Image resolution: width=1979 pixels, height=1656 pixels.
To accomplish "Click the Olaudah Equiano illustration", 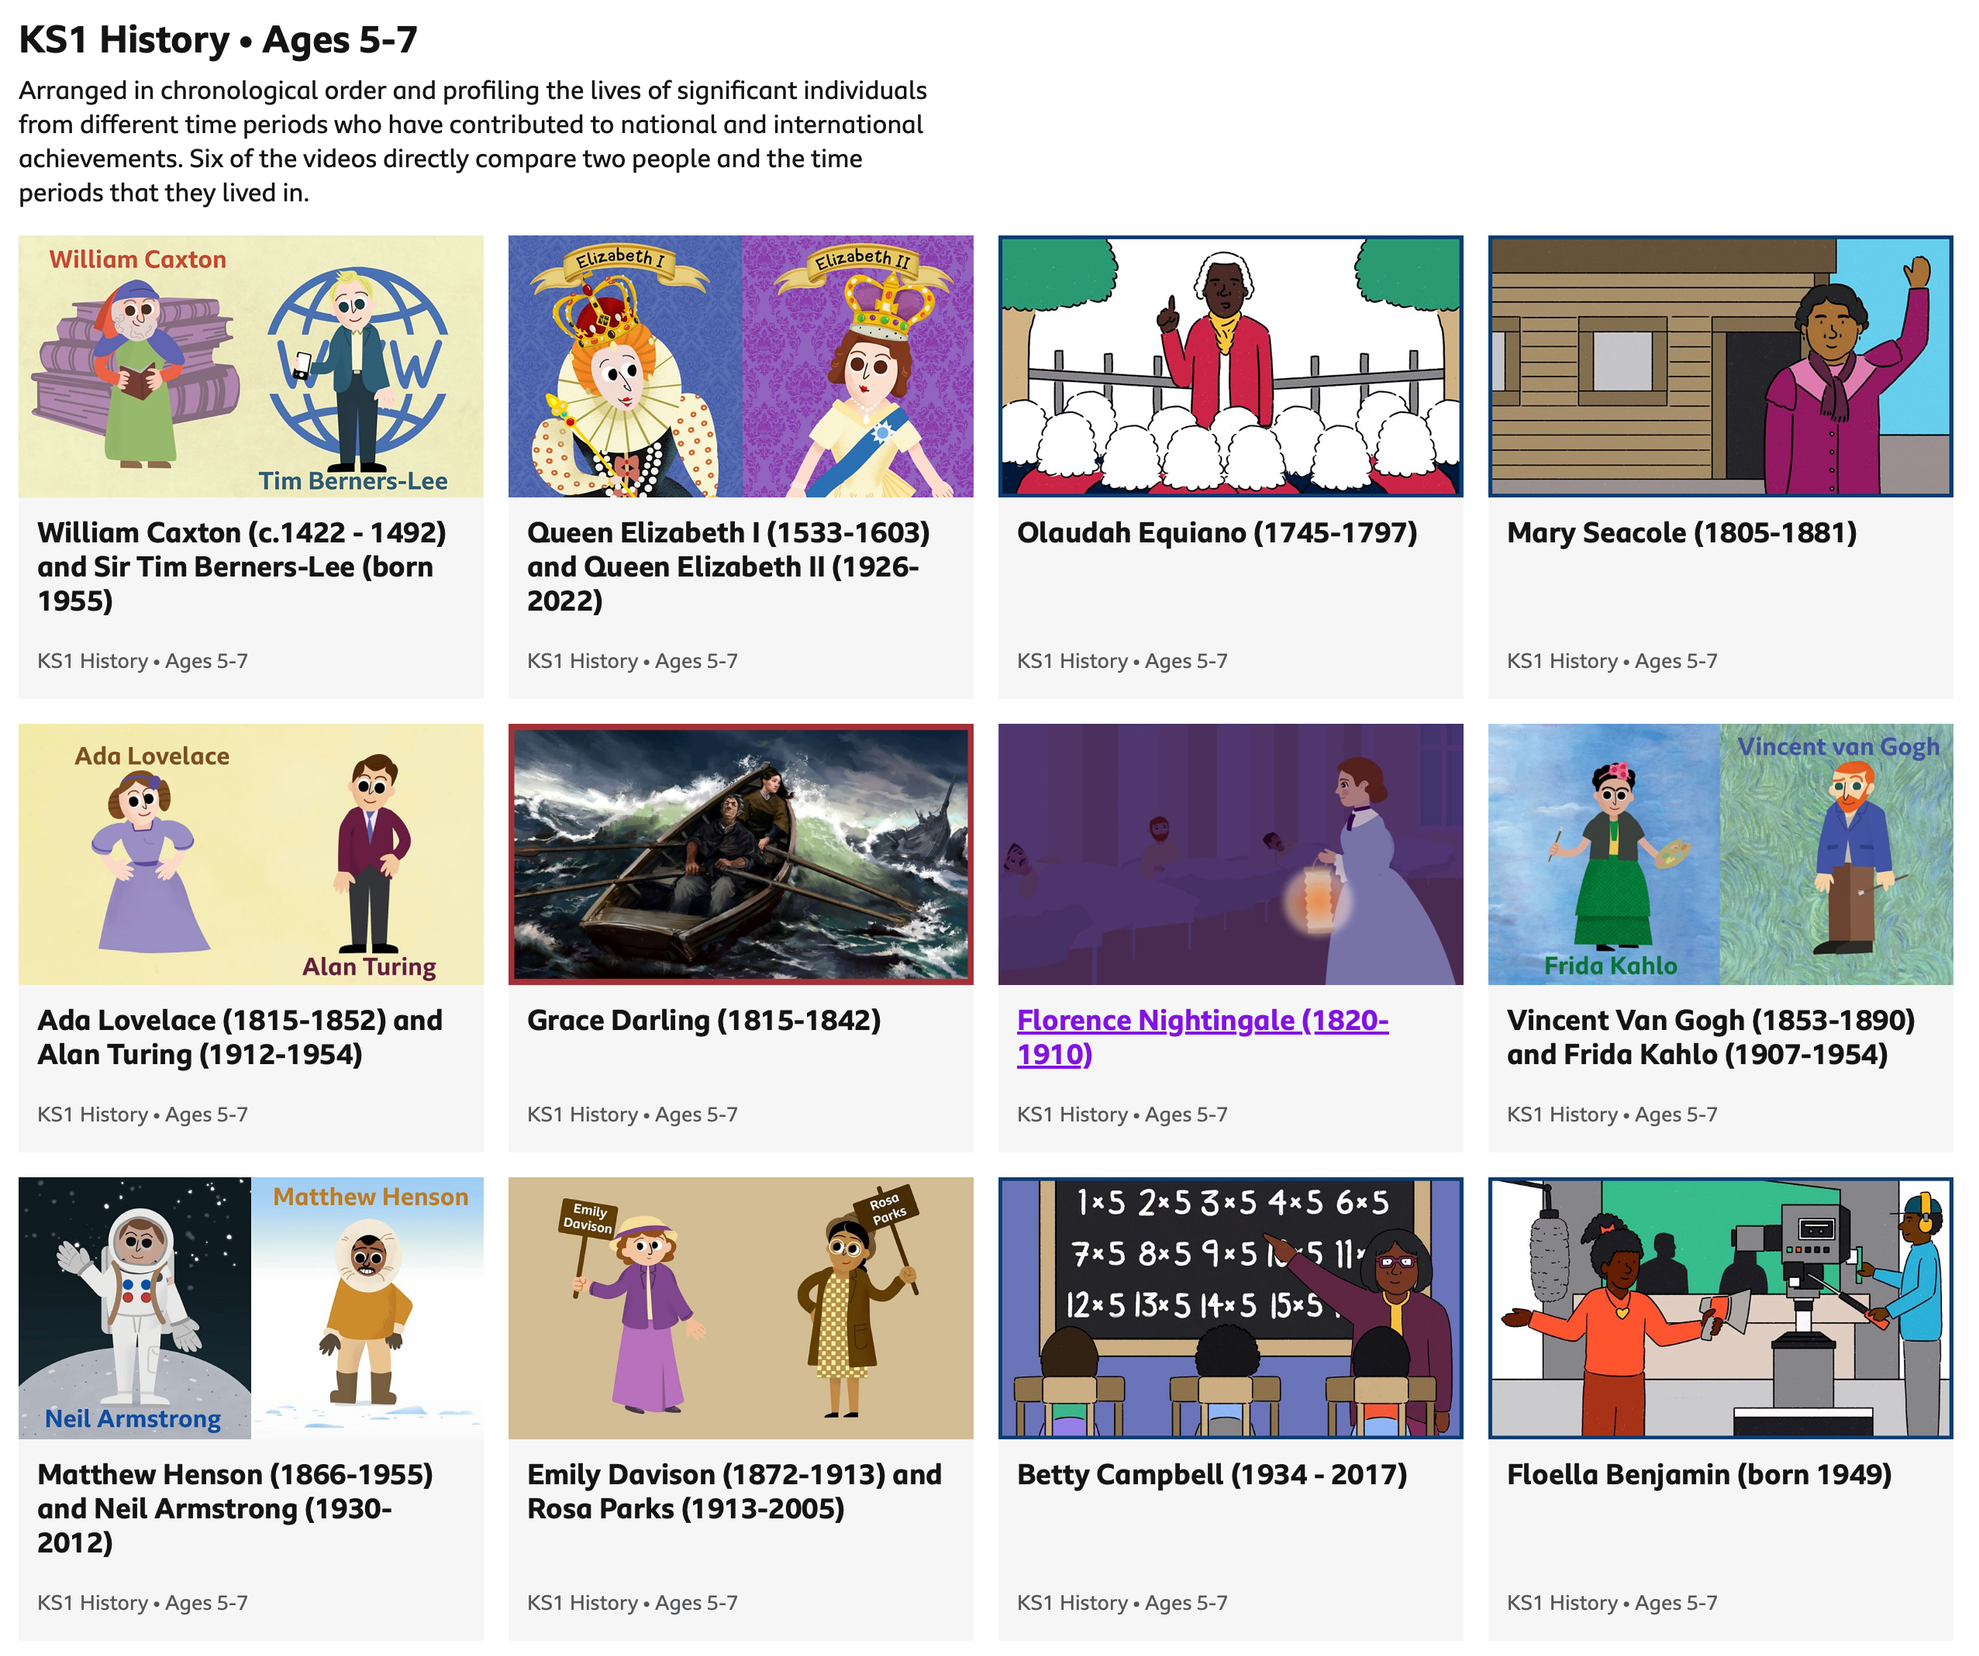I will tap(1231, 366).
